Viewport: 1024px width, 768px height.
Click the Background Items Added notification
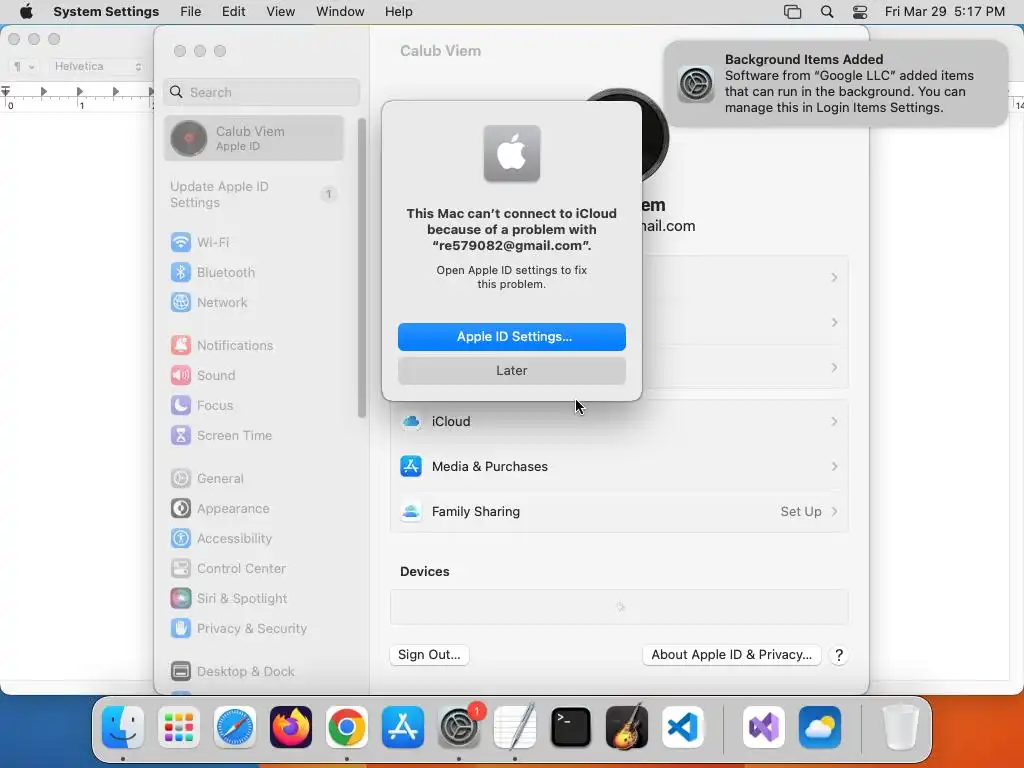click(835, 84)
